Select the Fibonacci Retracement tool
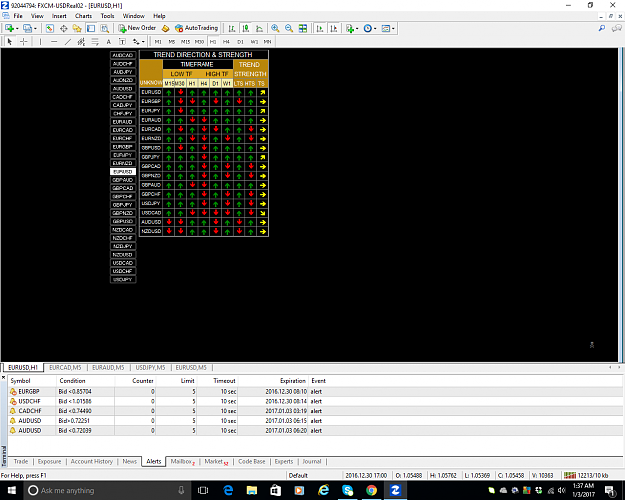 click(x=95, y=41)
